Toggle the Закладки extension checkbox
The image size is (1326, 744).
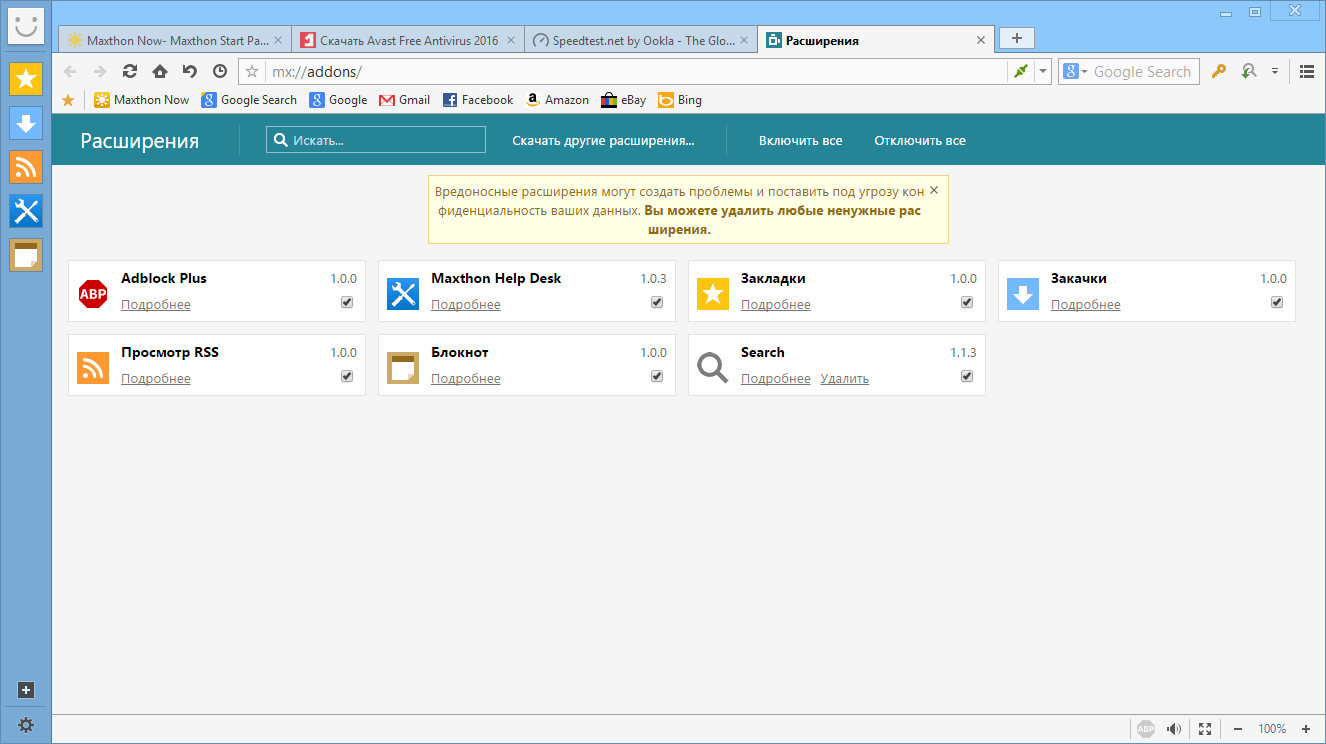click(x=967, y=302)
